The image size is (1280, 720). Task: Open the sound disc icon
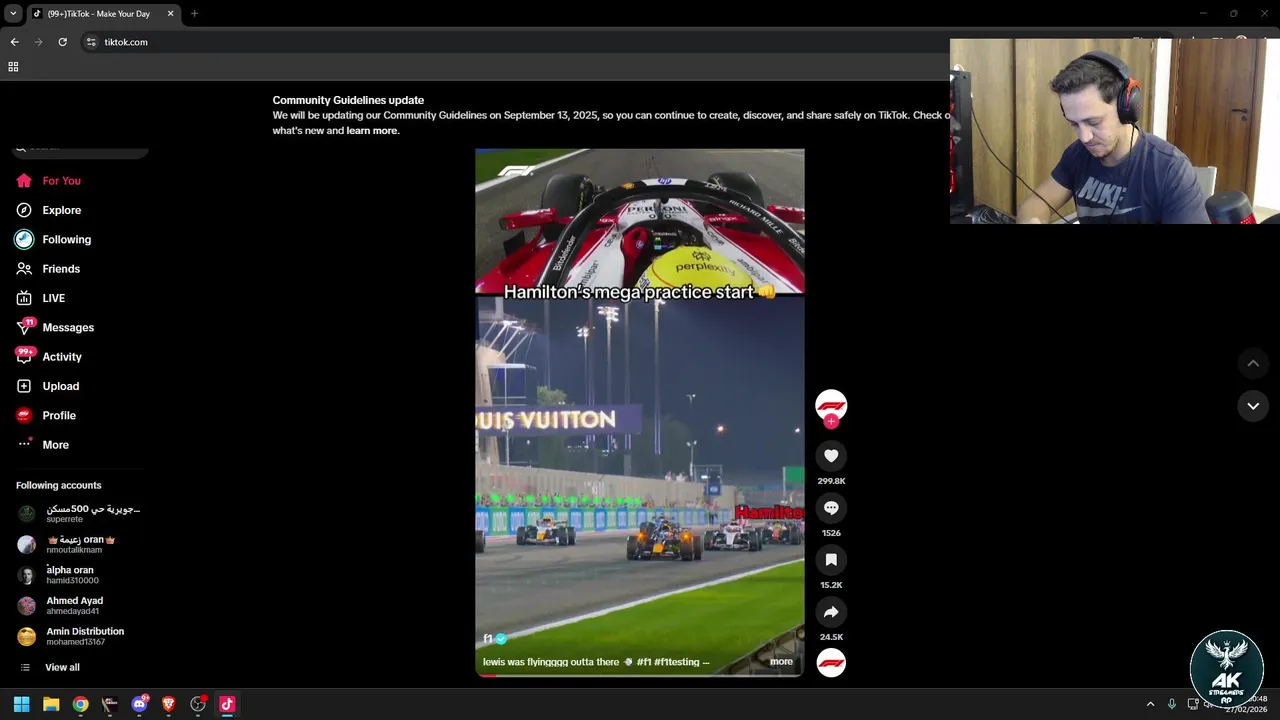pos(831,663)
